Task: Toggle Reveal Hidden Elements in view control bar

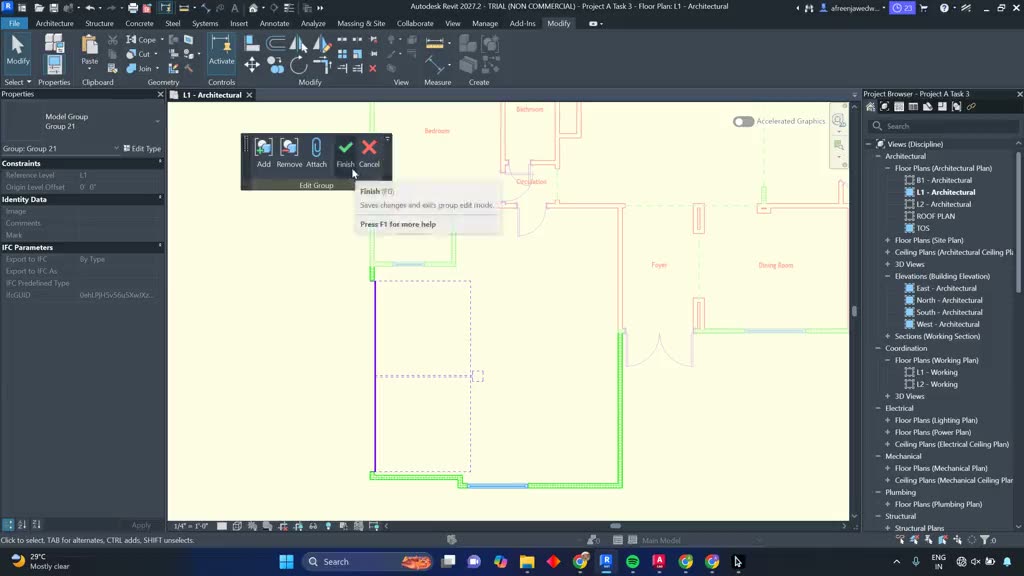Action: click(x=328, y=526)
